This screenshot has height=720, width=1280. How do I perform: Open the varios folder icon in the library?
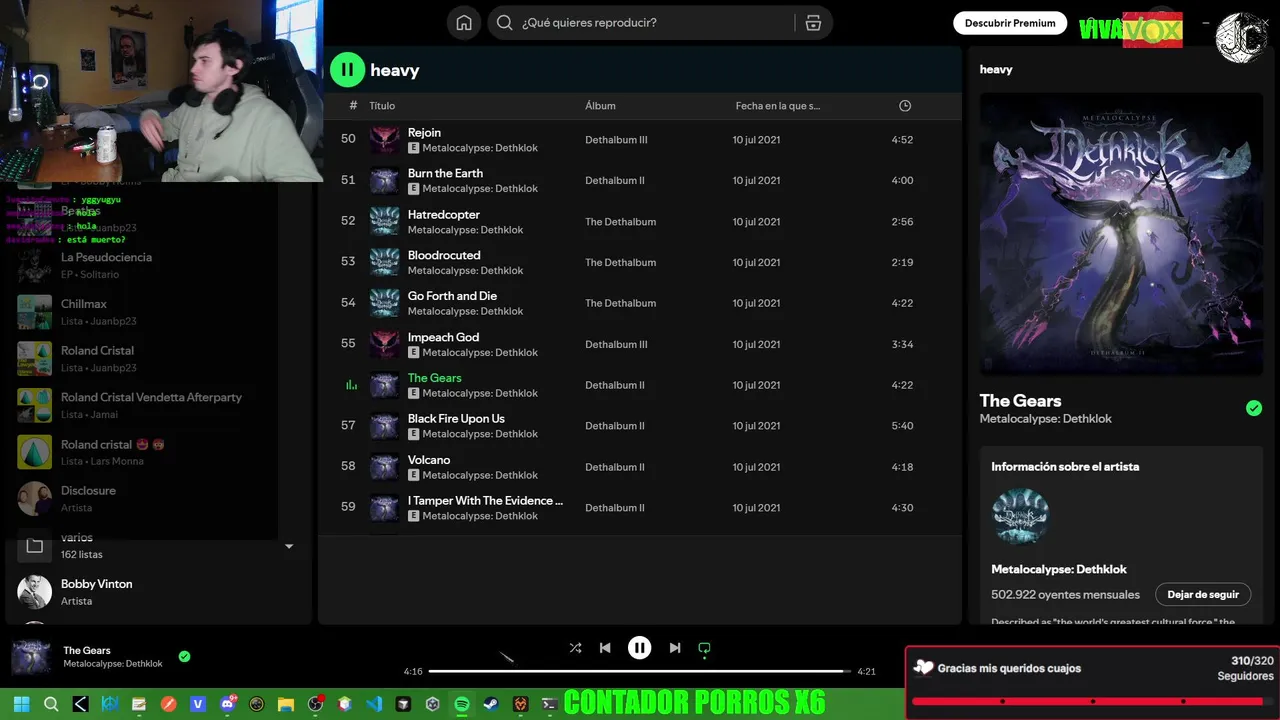[34, 546]
